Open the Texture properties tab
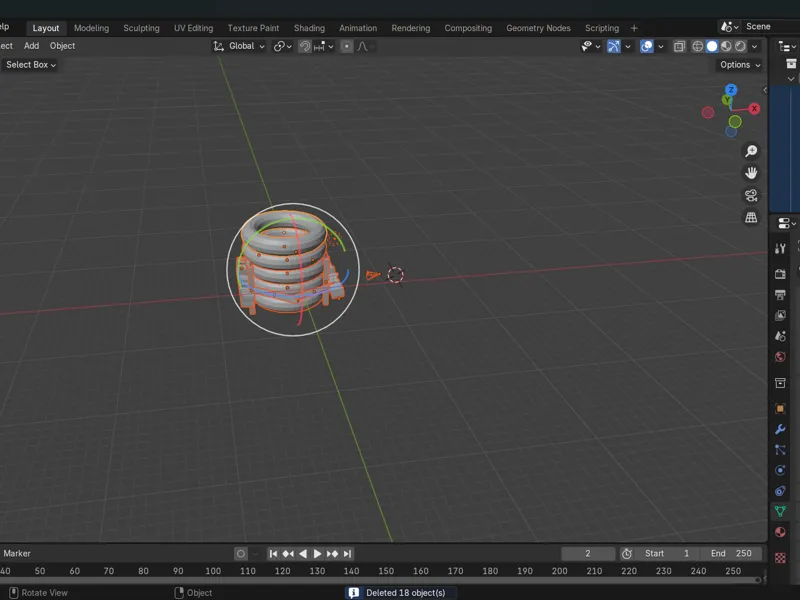The width and height of the screenshot is (800, 600). [x=780, y=558]
